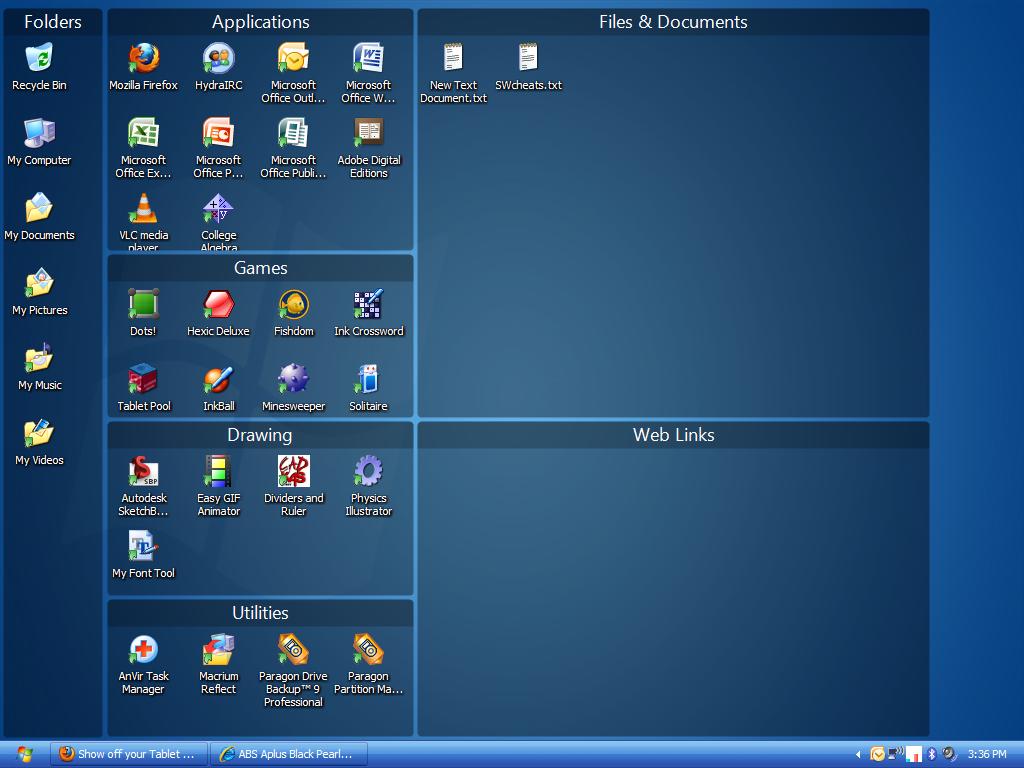
Task: Click the Hexic Deluxe game icon
Action: pos(218,304)
